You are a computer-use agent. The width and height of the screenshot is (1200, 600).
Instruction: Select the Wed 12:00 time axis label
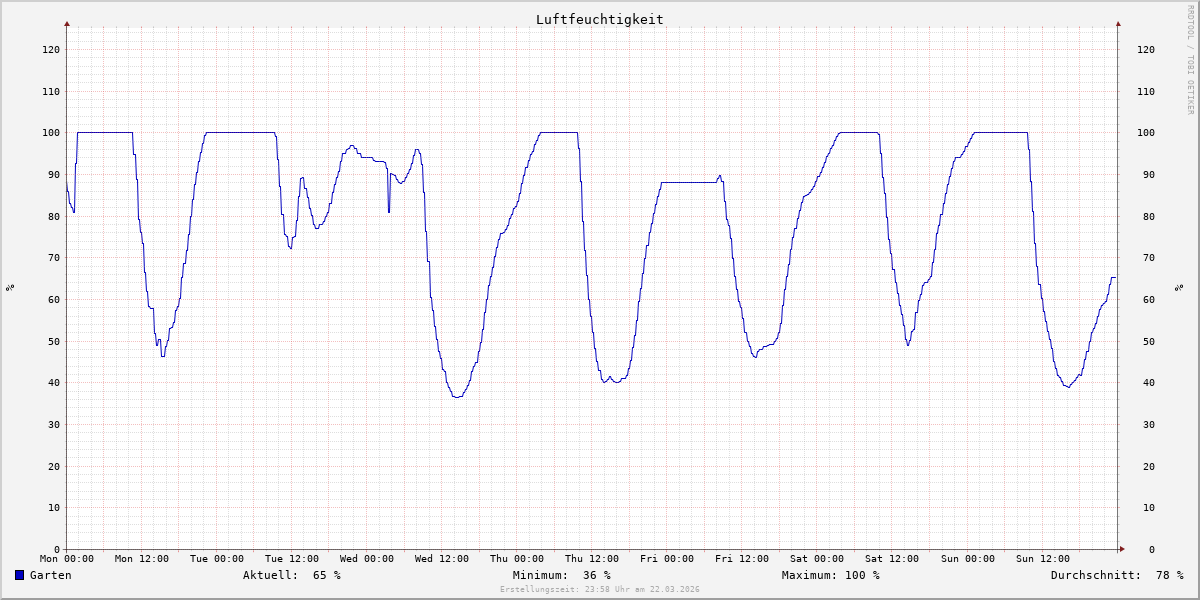tap(442, 559)
